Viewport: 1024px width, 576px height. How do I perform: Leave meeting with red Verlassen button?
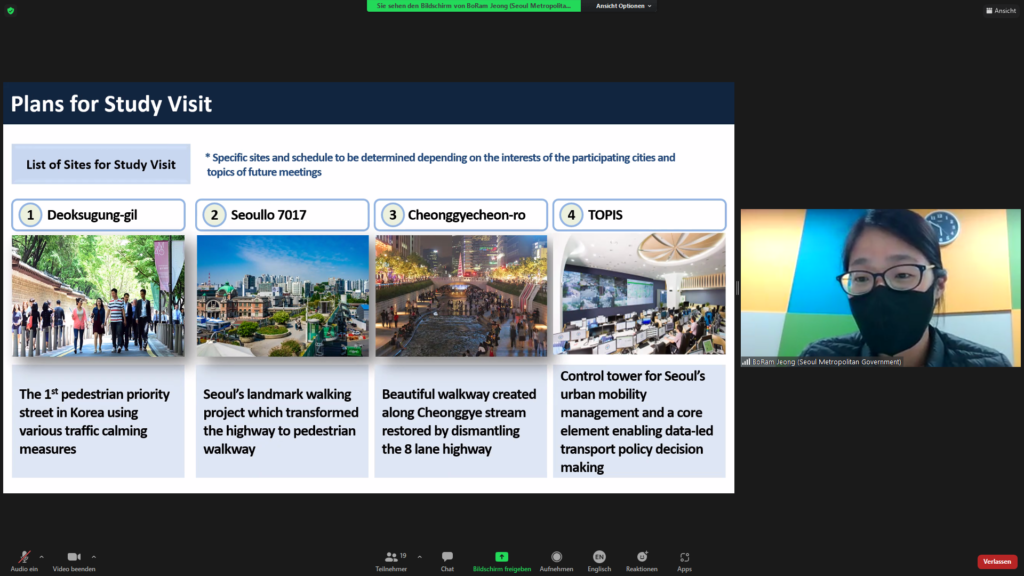coord(996,562)
